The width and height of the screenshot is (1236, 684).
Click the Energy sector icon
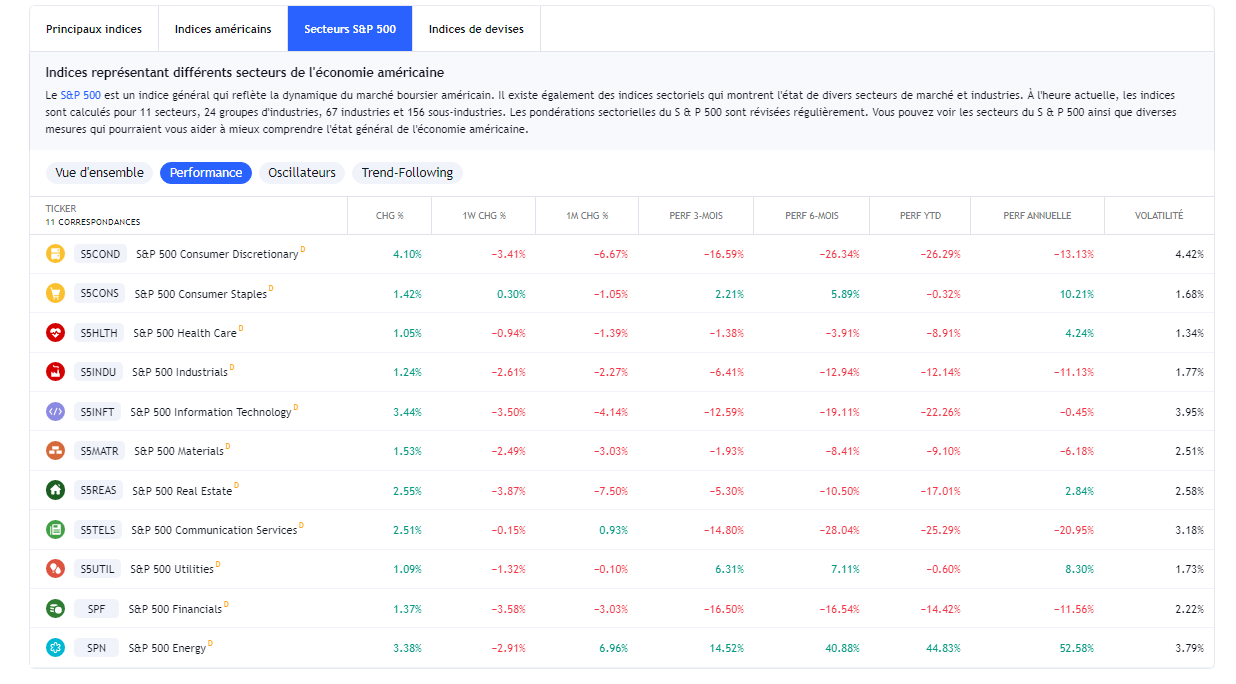(55, 648)
